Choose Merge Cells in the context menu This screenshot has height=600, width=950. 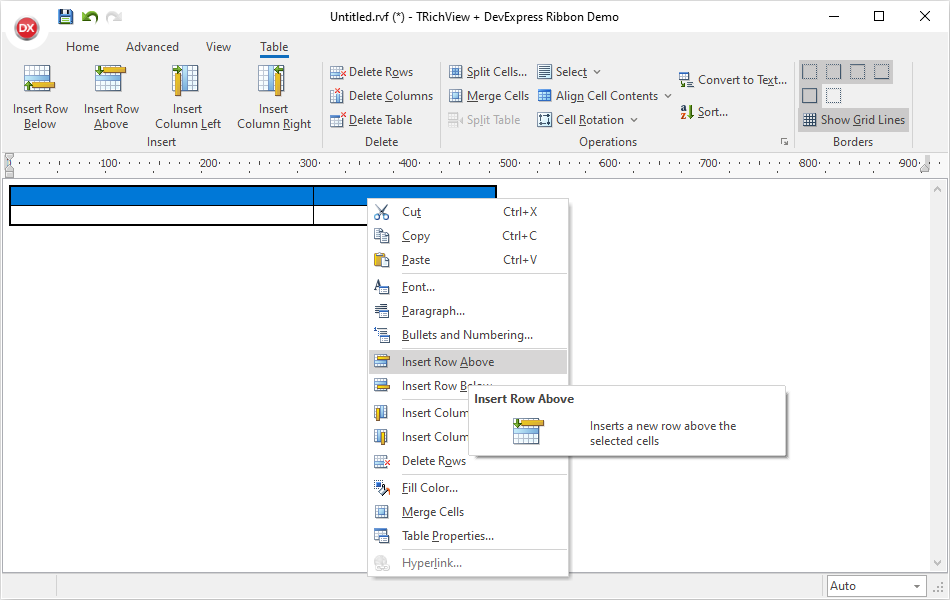click(468, 512)
